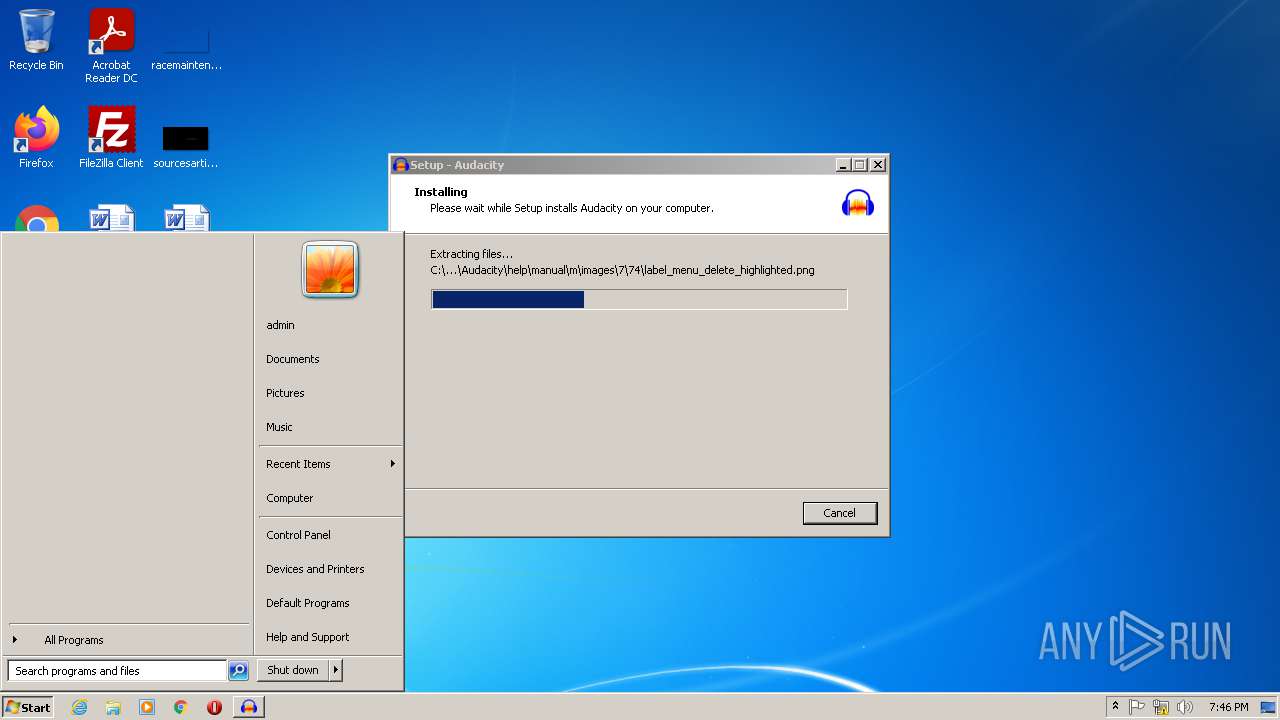Close the Audacity Setup window
Screen dimensions: 1280x720
[x=878, y=165]
